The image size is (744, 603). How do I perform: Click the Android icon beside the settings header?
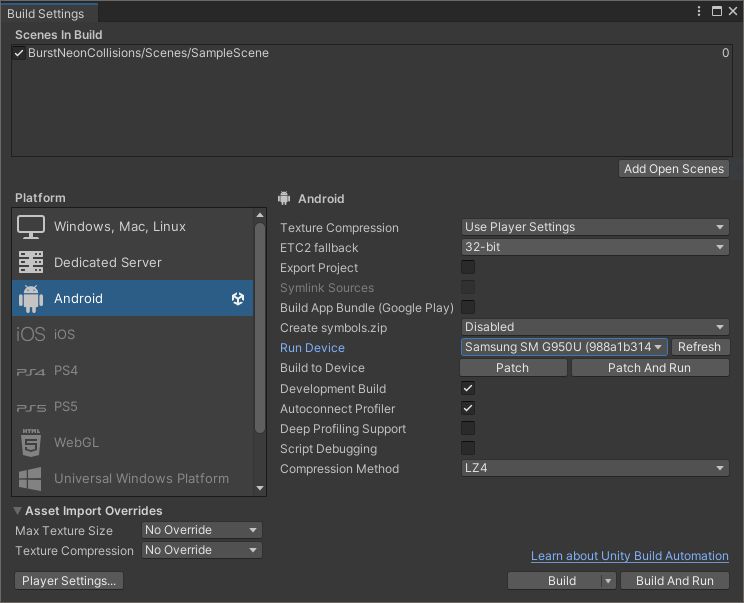[284, 198]
